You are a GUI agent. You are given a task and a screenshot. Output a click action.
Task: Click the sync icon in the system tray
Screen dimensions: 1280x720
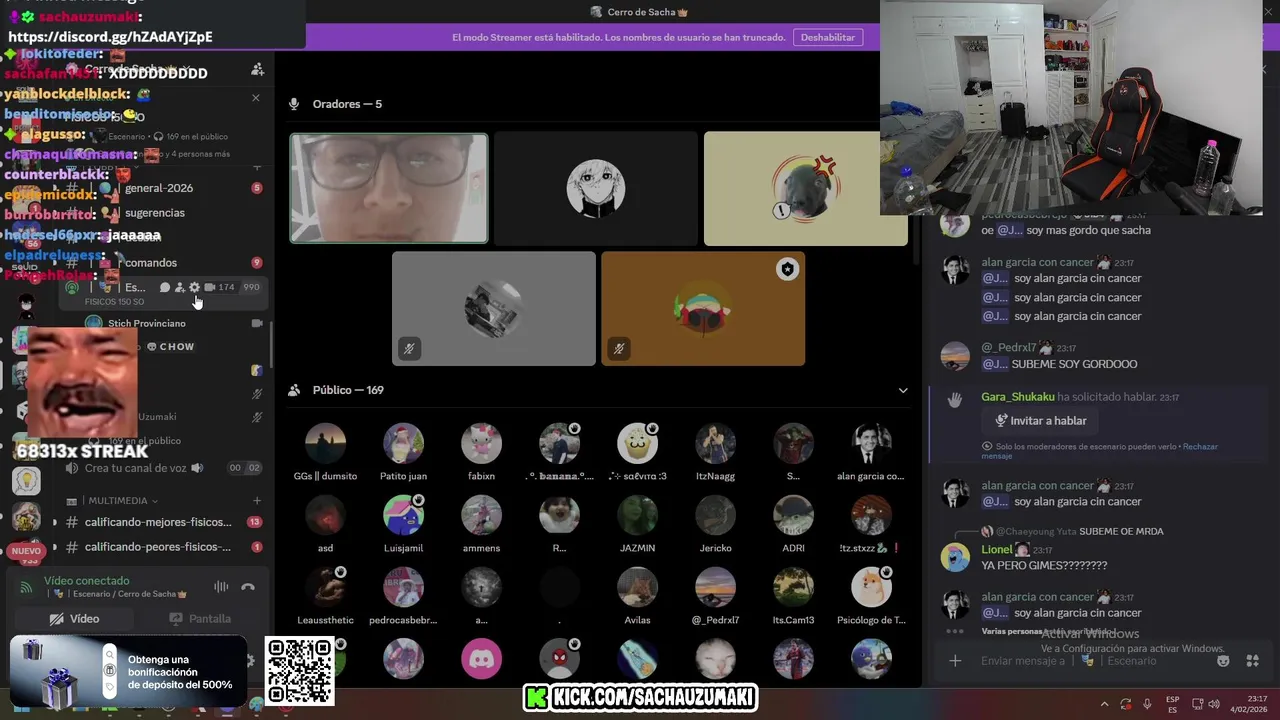pos(1126,704)
